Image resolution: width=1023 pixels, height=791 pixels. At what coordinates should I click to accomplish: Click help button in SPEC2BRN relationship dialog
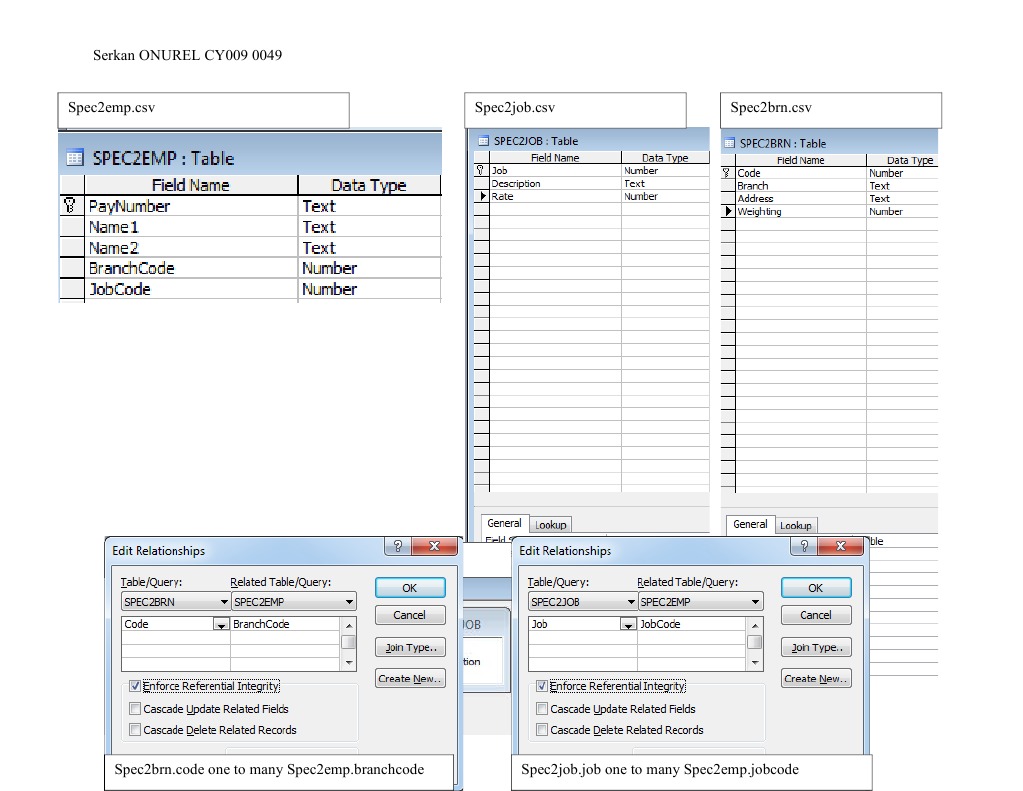pos(397,546)
